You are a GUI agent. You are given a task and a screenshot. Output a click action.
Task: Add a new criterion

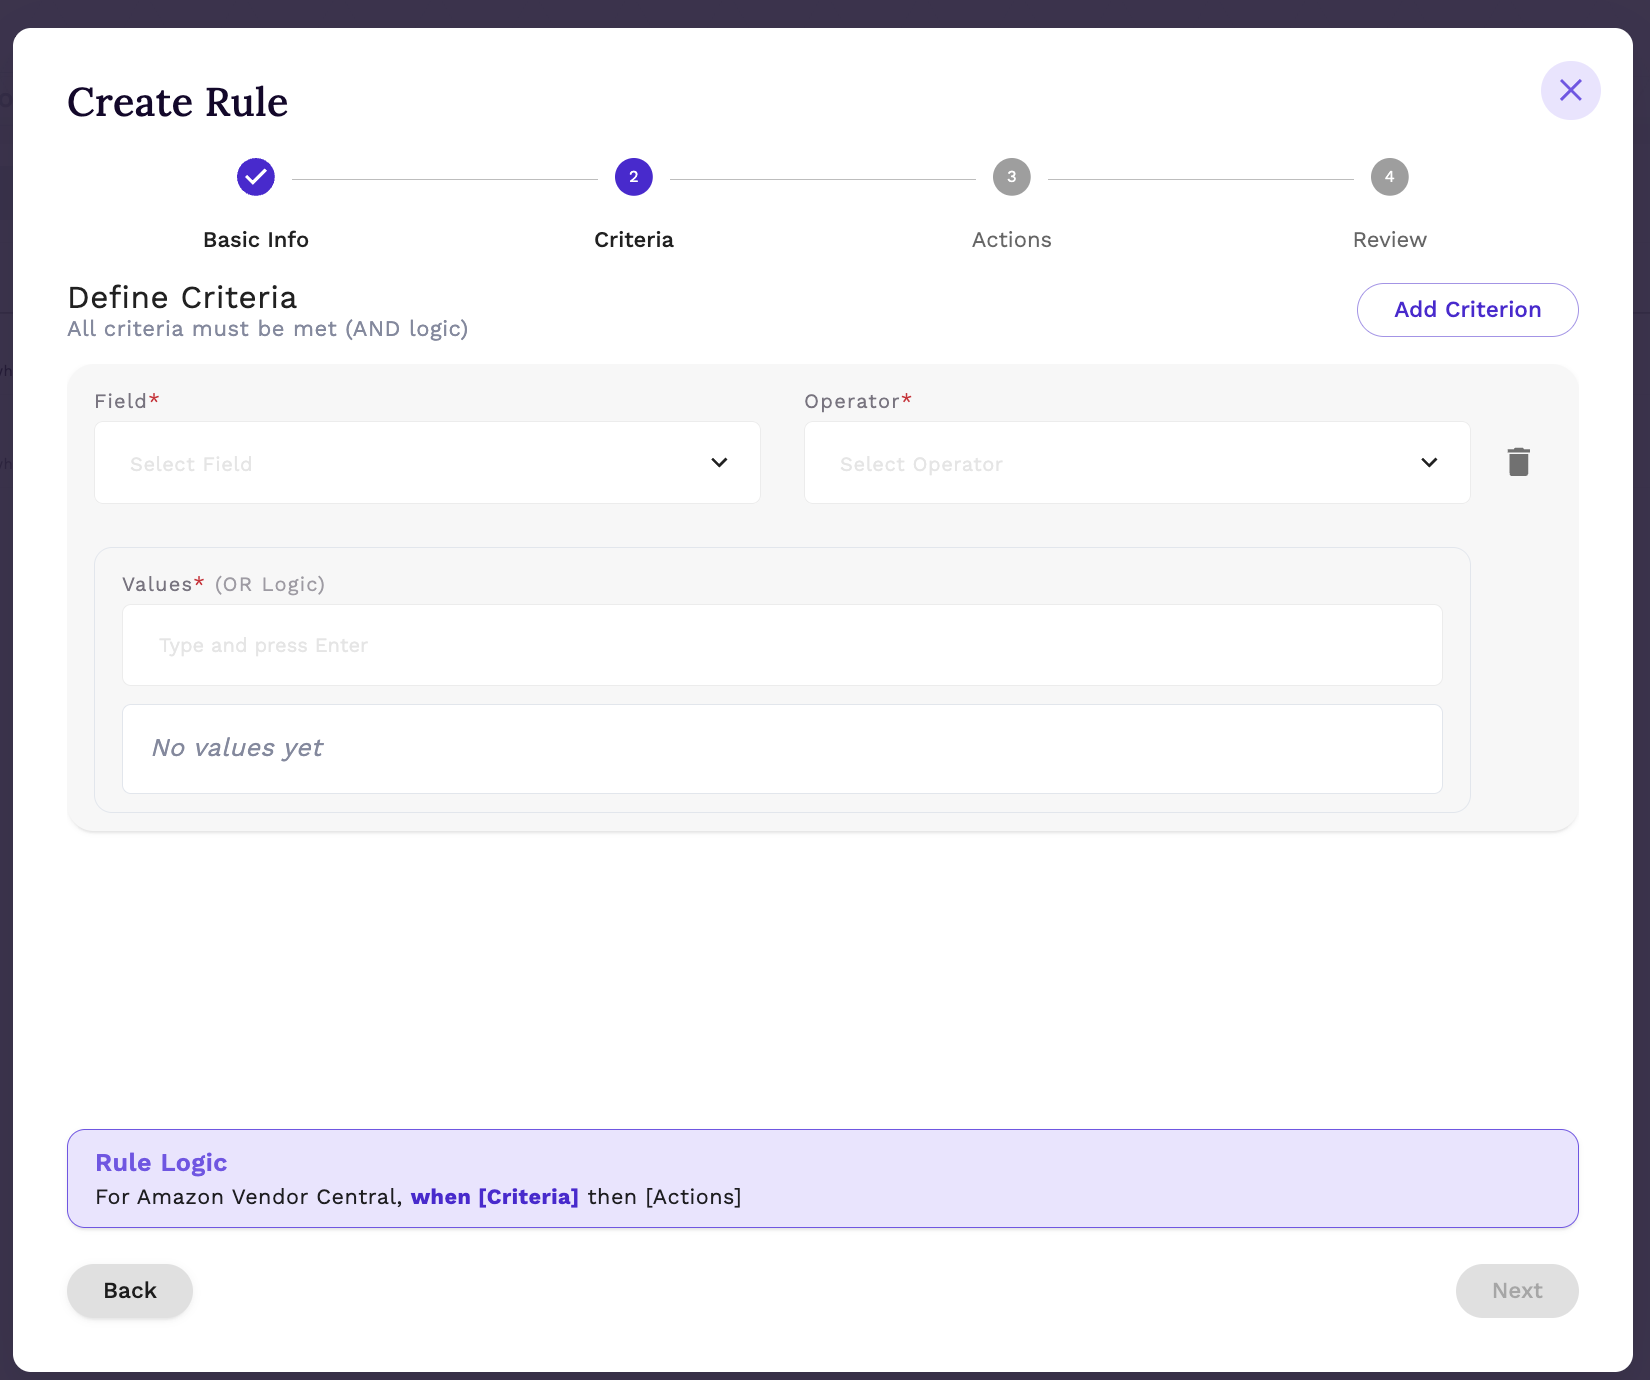(1468, 310)
